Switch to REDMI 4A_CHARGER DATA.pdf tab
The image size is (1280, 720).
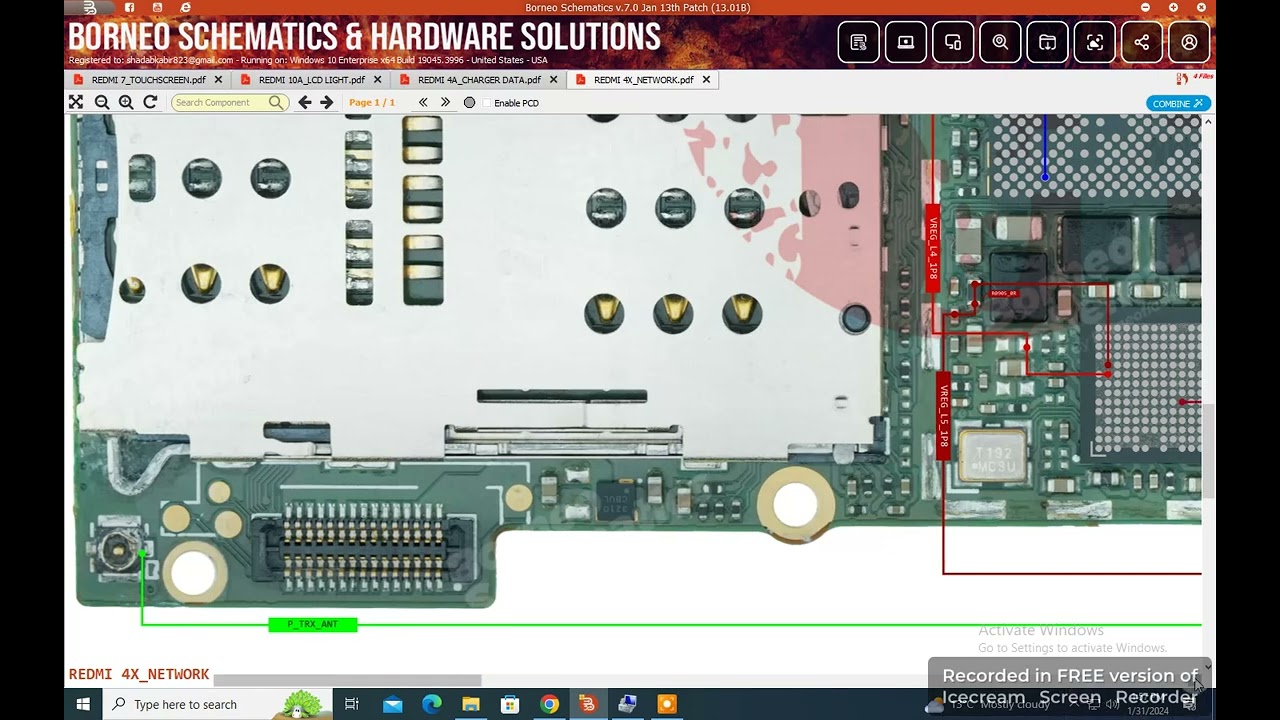point(479,80)
